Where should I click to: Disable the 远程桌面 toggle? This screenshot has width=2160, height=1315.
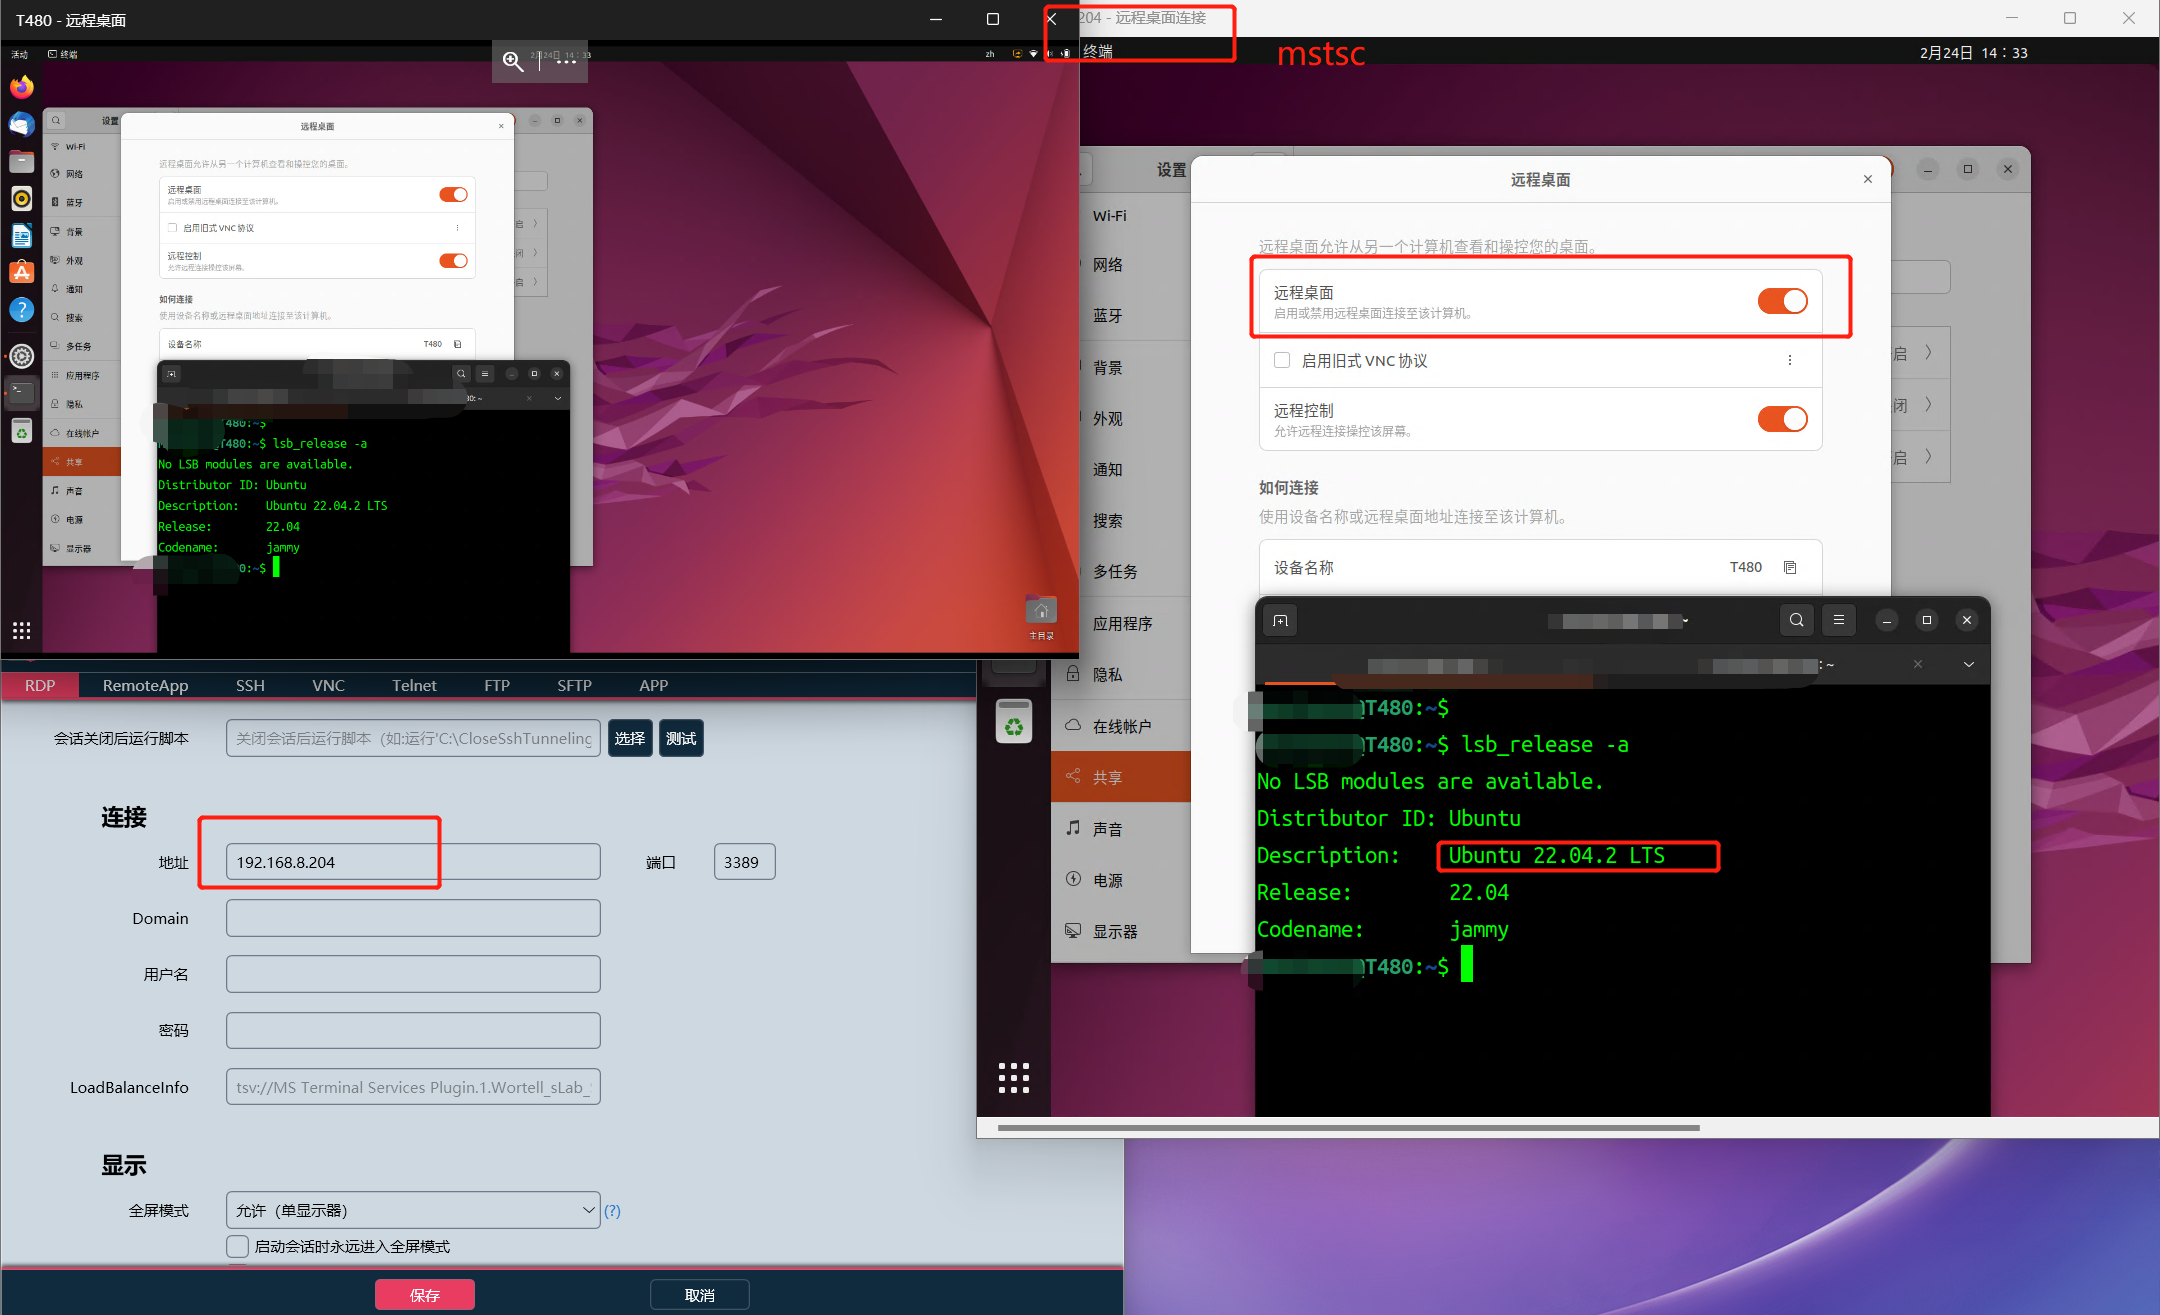point(1783,300)
